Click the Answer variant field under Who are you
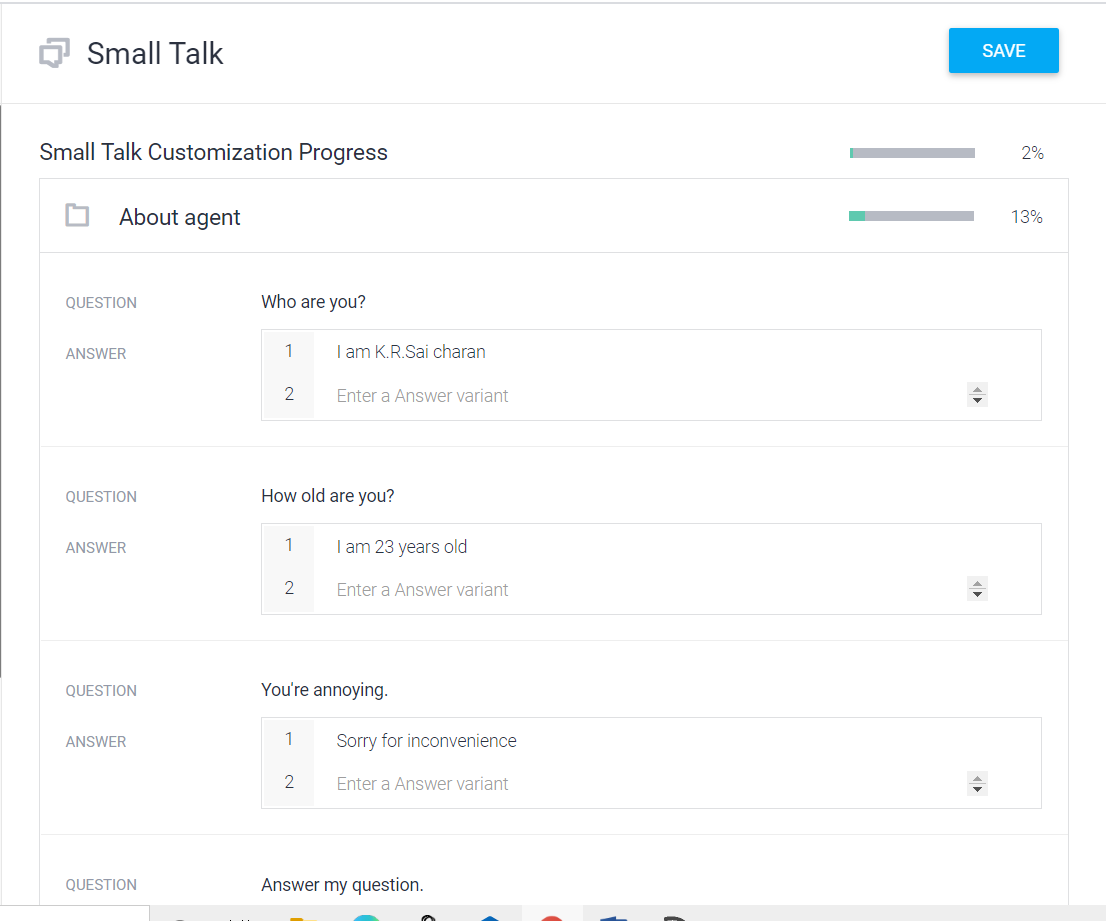 422,395
